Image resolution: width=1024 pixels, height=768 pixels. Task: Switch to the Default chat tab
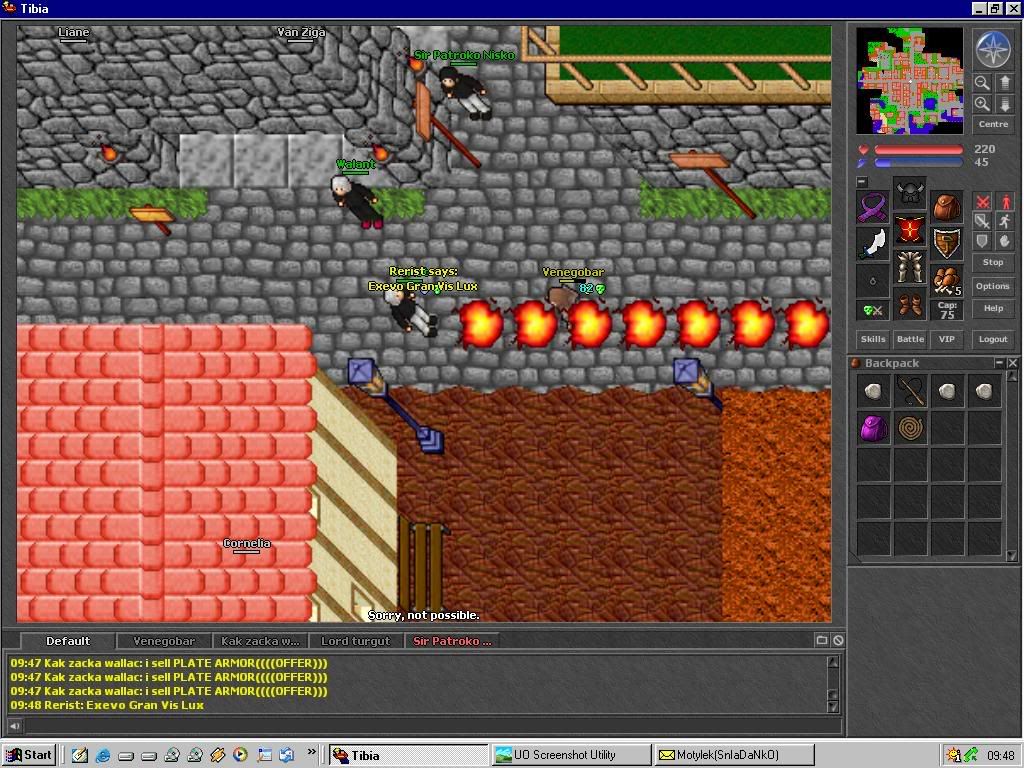point(68,641)
